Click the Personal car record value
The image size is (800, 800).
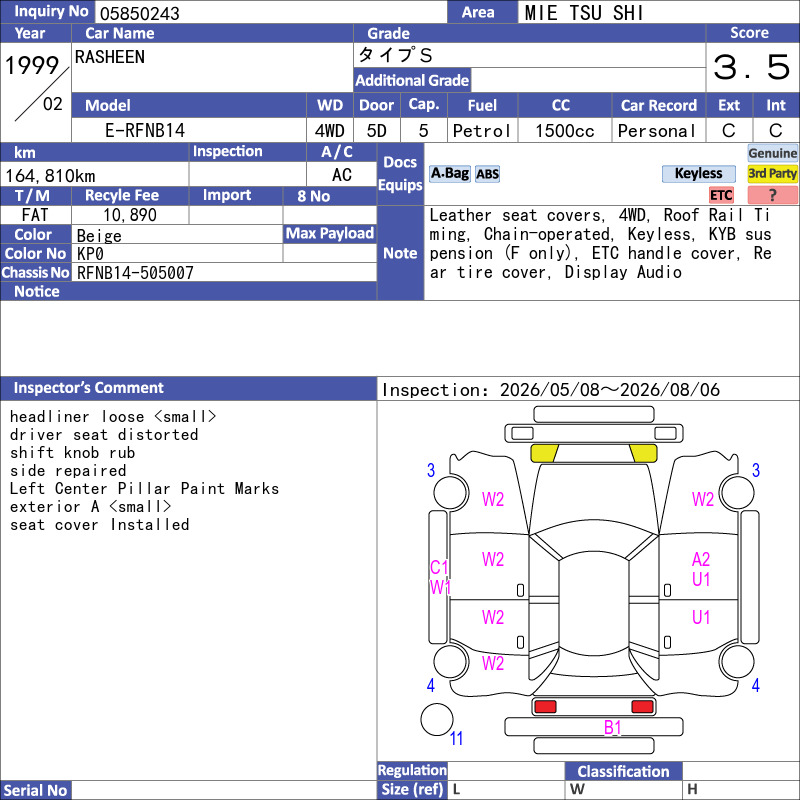(x=657, y=131)
